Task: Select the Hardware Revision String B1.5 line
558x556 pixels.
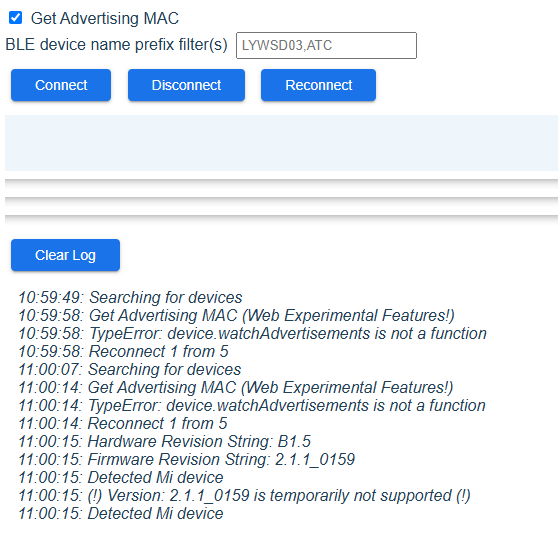Action: click(x=164, y=441)
